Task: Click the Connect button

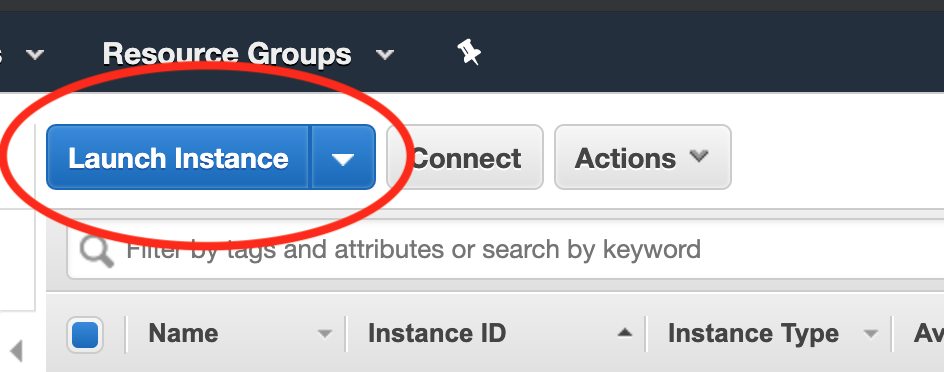Action: click(x=465, y=157)
